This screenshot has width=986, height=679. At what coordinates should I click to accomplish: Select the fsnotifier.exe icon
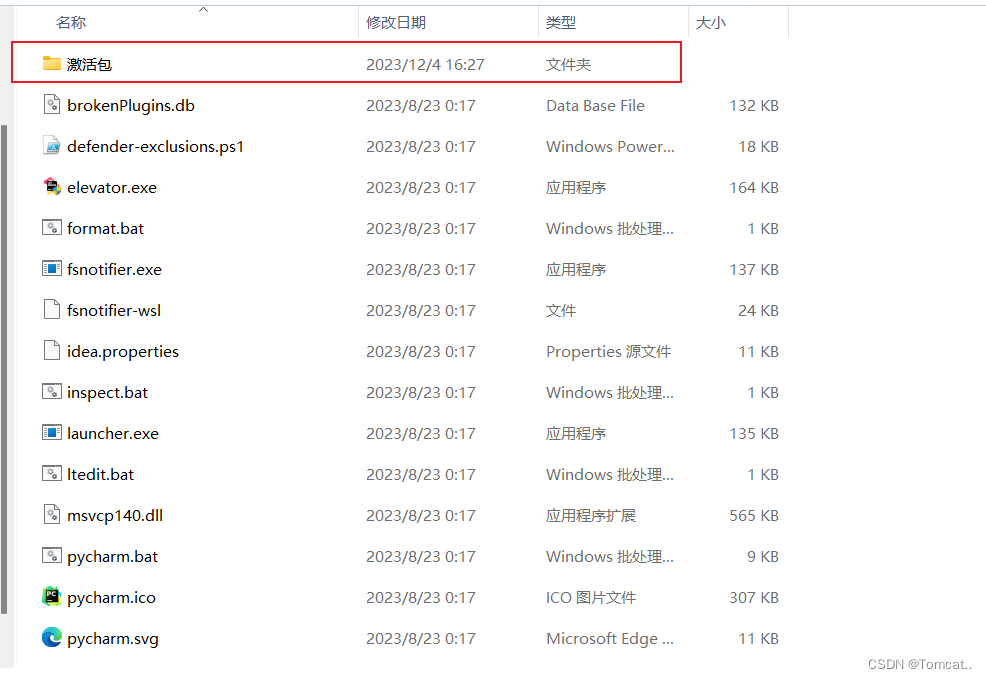tap(52, 268)
